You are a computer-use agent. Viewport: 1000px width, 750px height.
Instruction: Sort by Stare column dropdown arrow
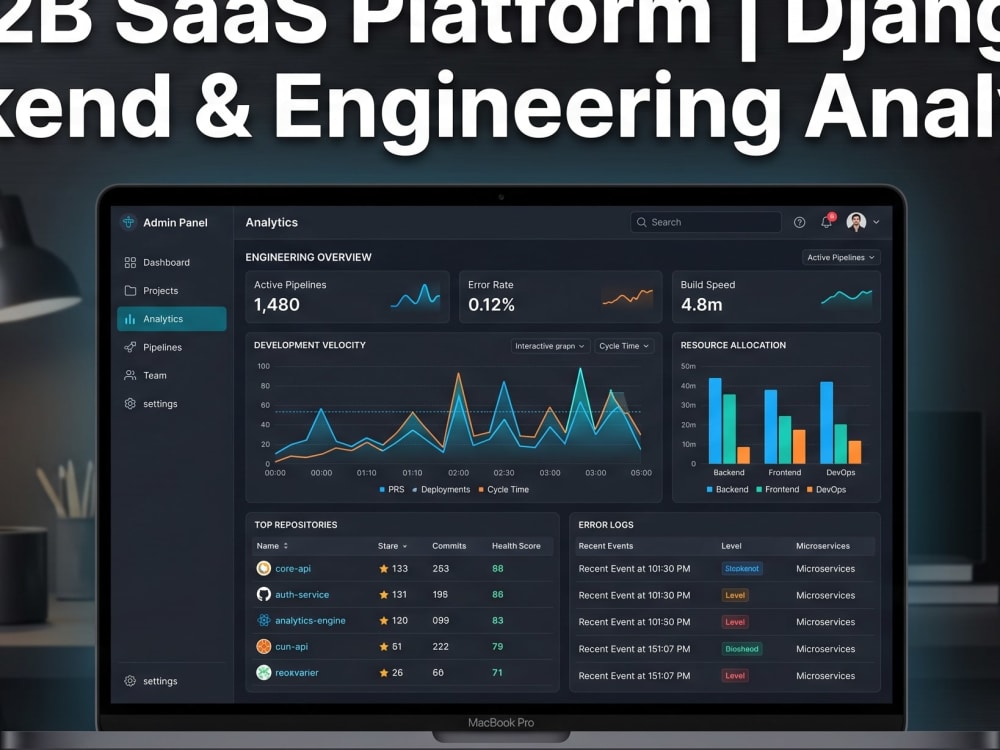point(404,547)
